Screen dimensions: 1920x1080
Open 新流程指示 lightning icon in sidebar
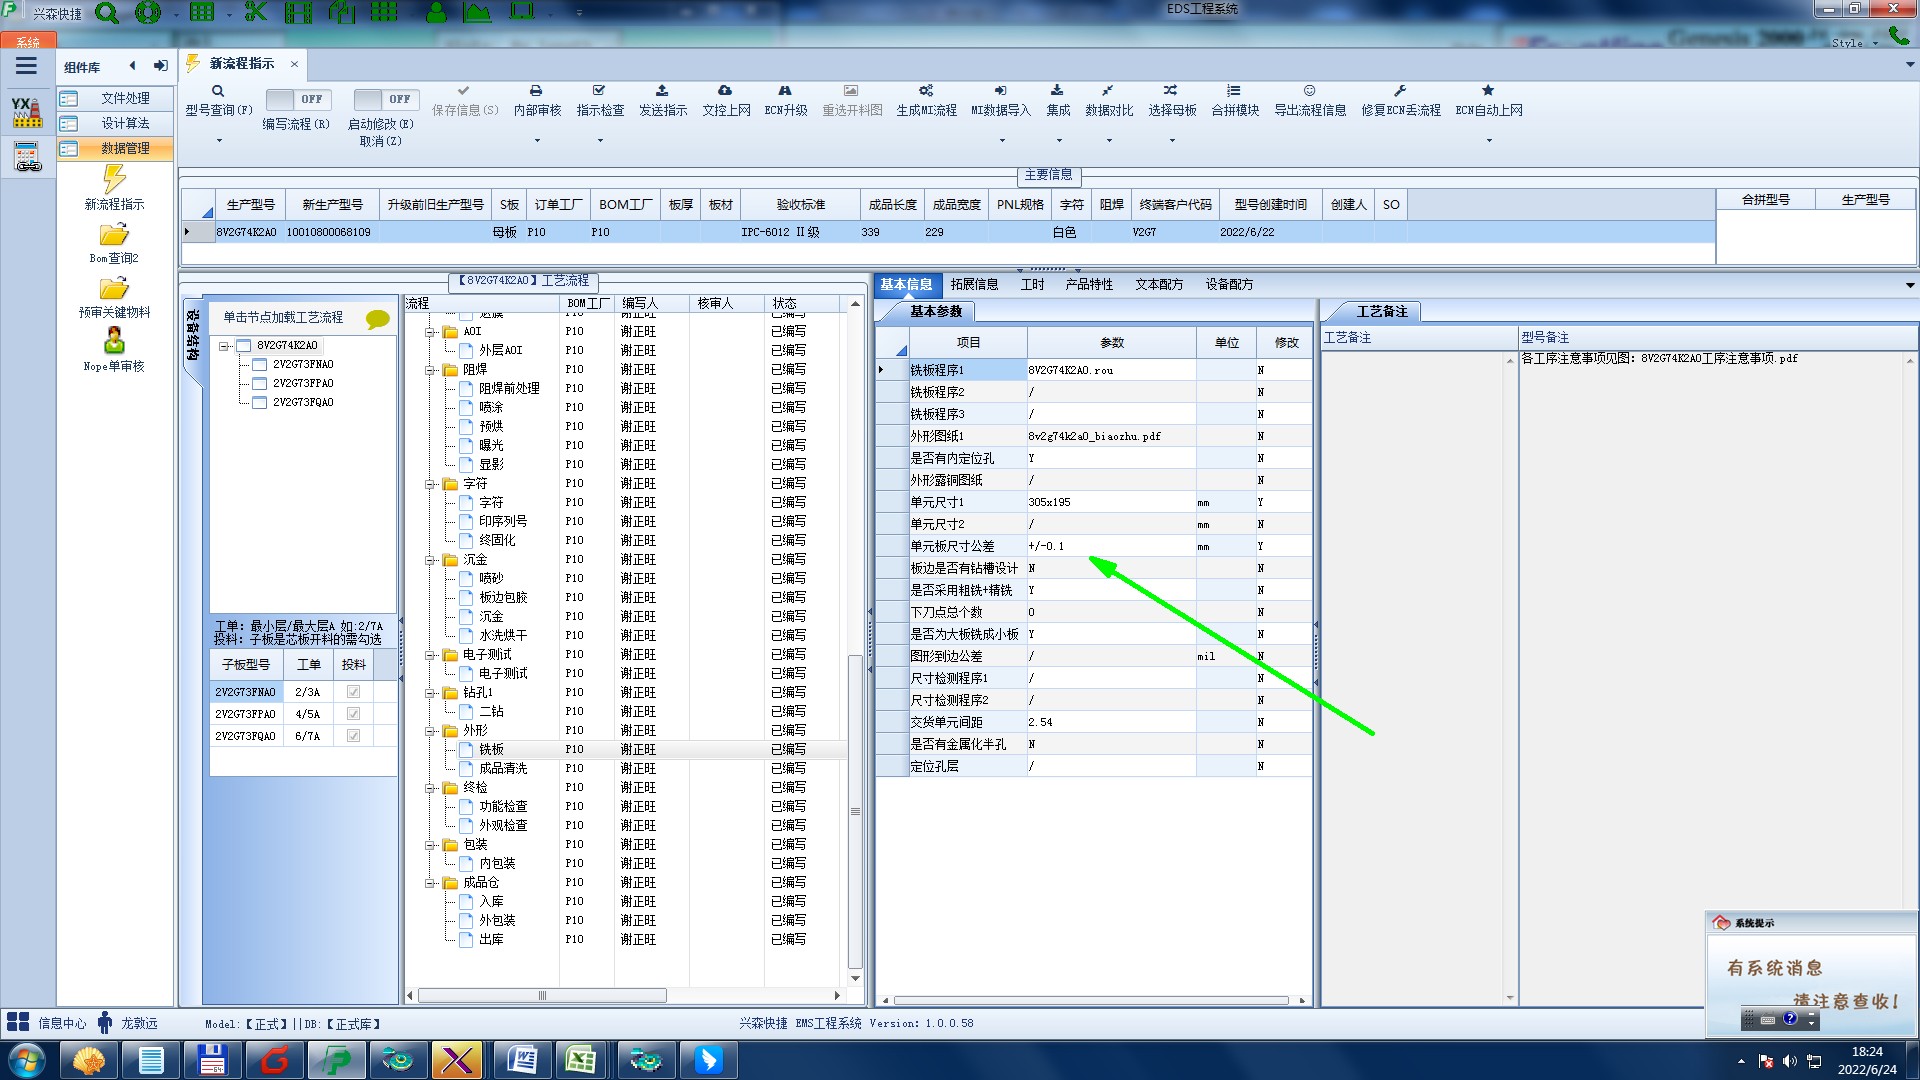114,179
